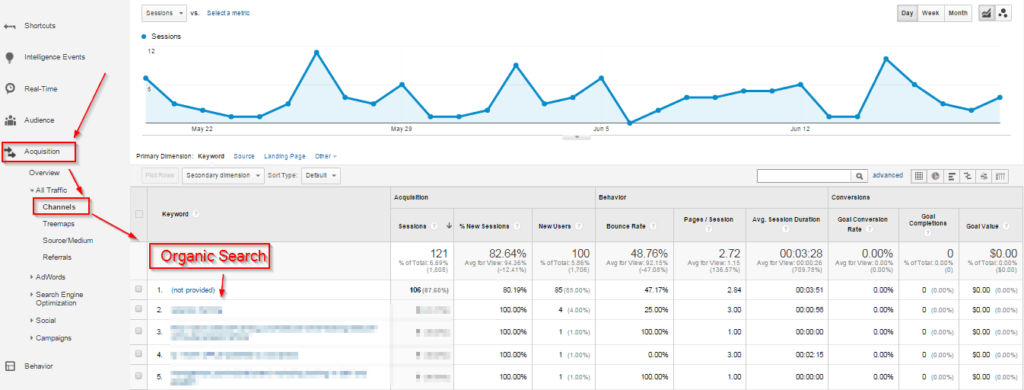Click the Plot Rows button
The height and width of the screenshot is (390, 1024).
(x=159, y=176)
